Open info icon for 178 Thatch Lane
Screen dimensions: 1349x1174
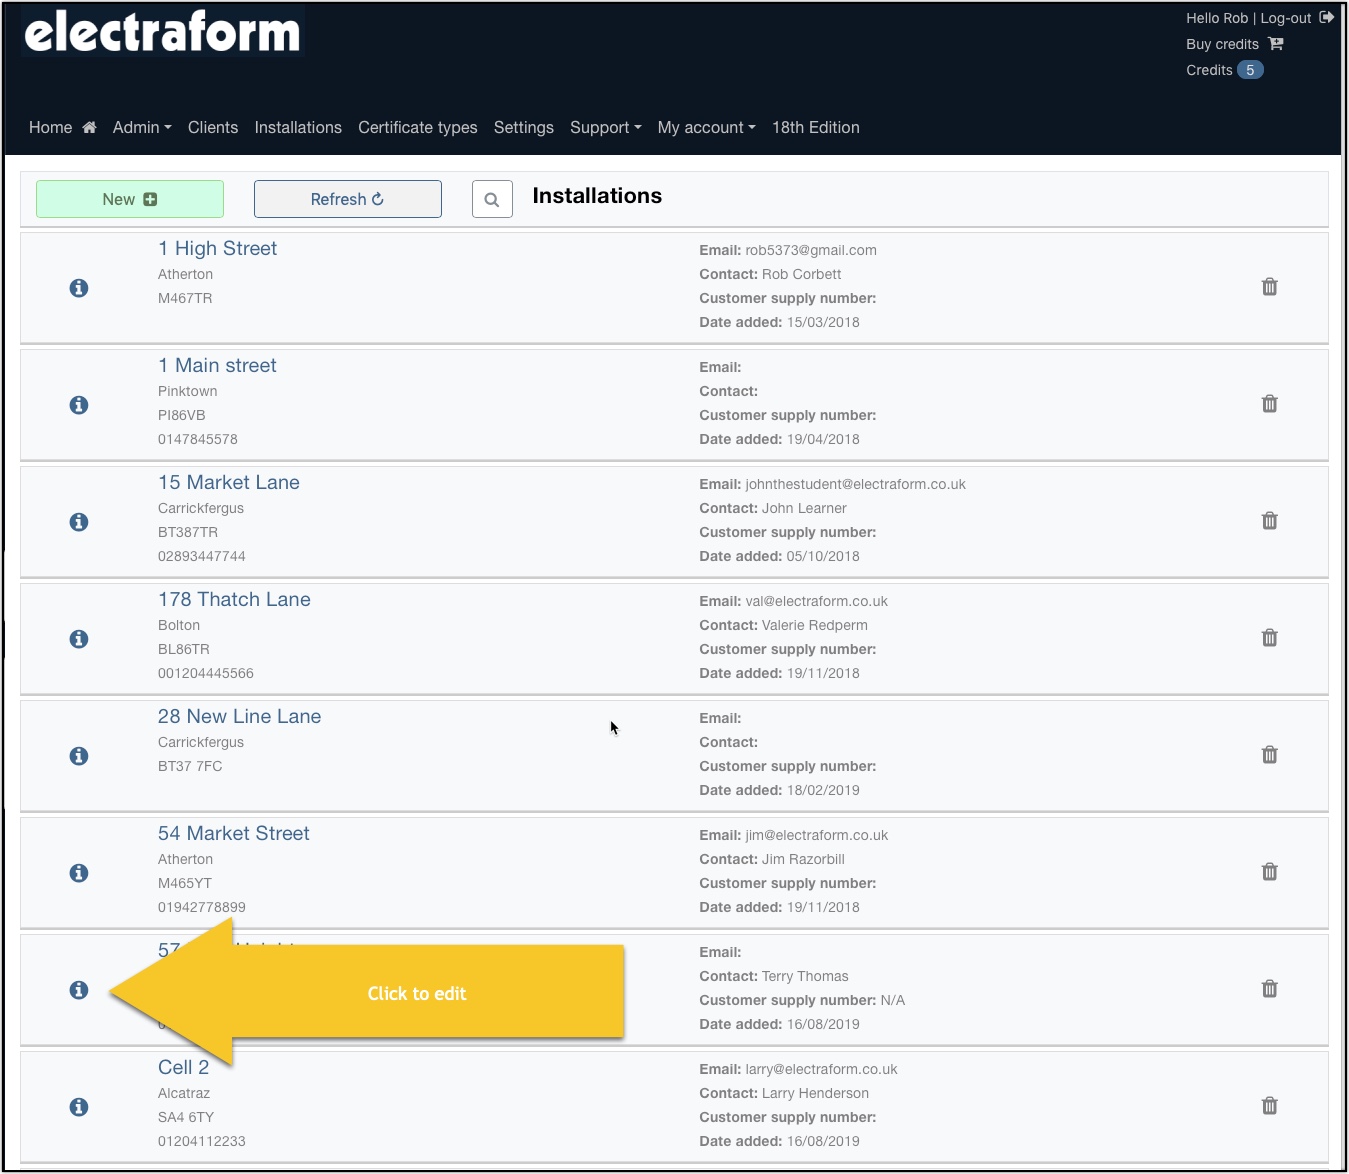coord(79,639)
